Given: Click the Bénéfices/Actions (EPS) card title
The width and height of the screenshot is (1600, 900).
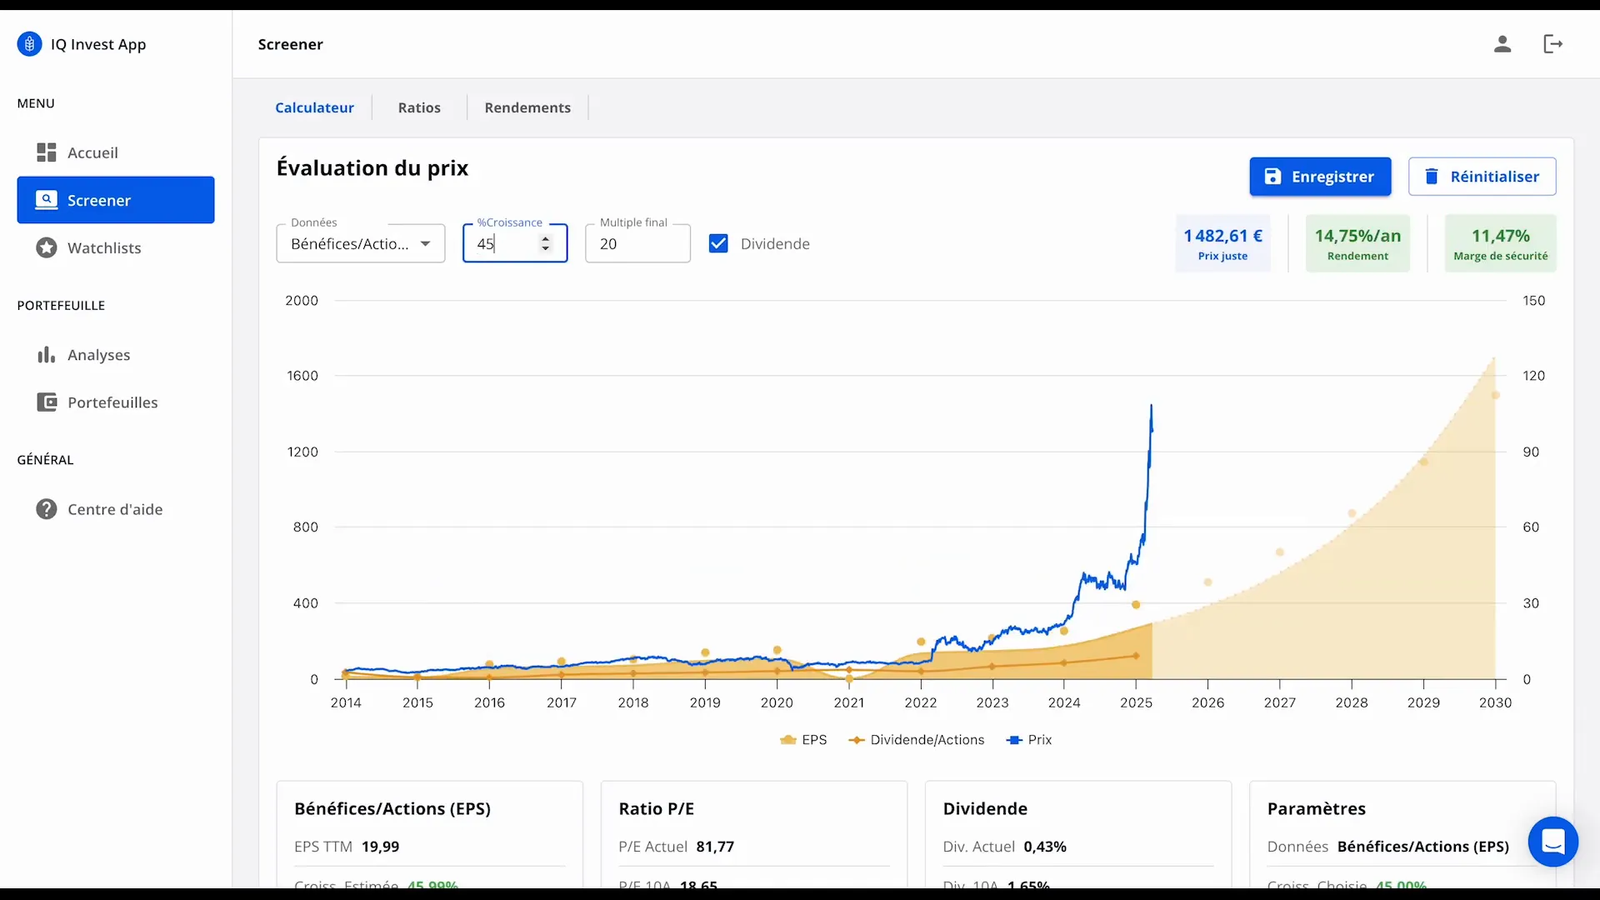Looking at the screenshot, I should click(393, 809).
